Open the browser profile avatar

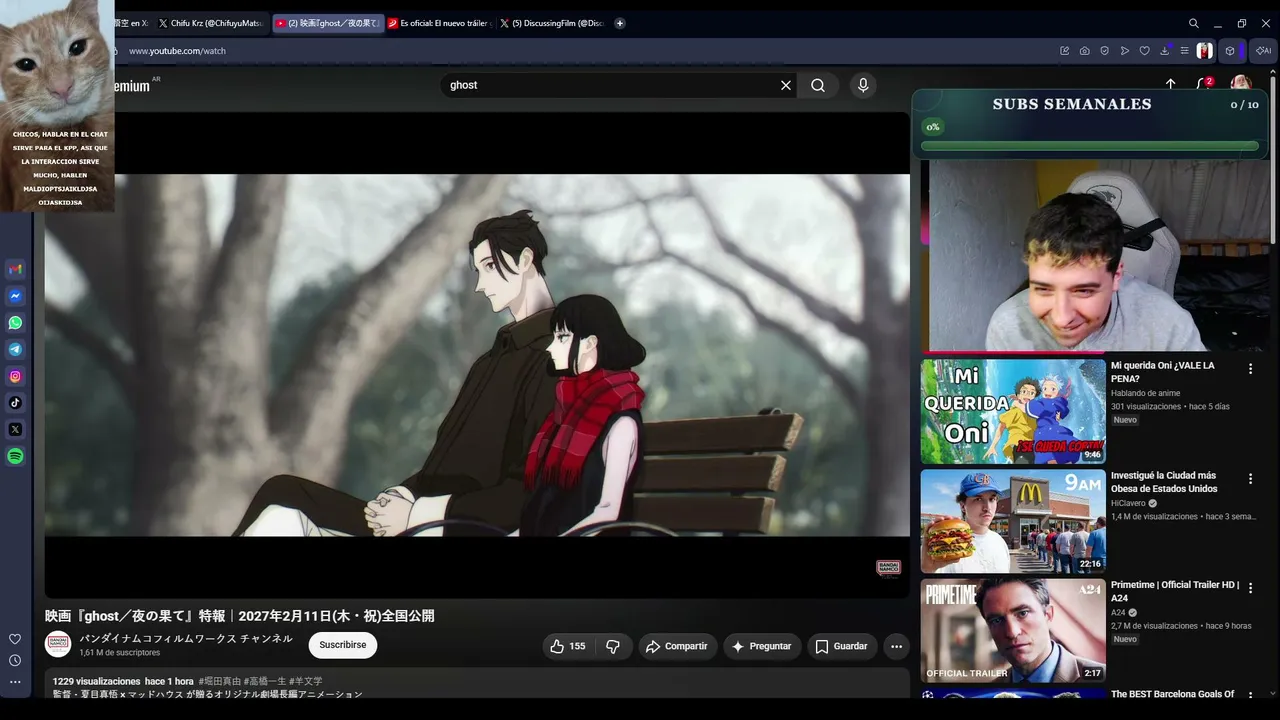(1205, 51)
